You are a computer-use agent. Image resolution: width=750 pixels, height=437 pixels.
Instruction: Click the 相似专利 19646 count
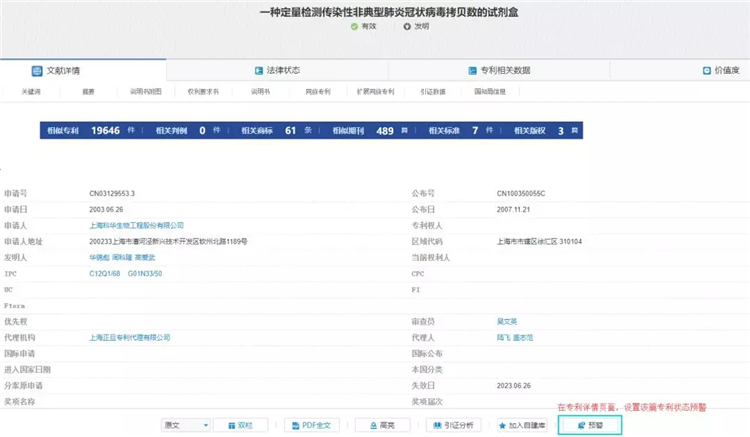(x=105, y=130)
